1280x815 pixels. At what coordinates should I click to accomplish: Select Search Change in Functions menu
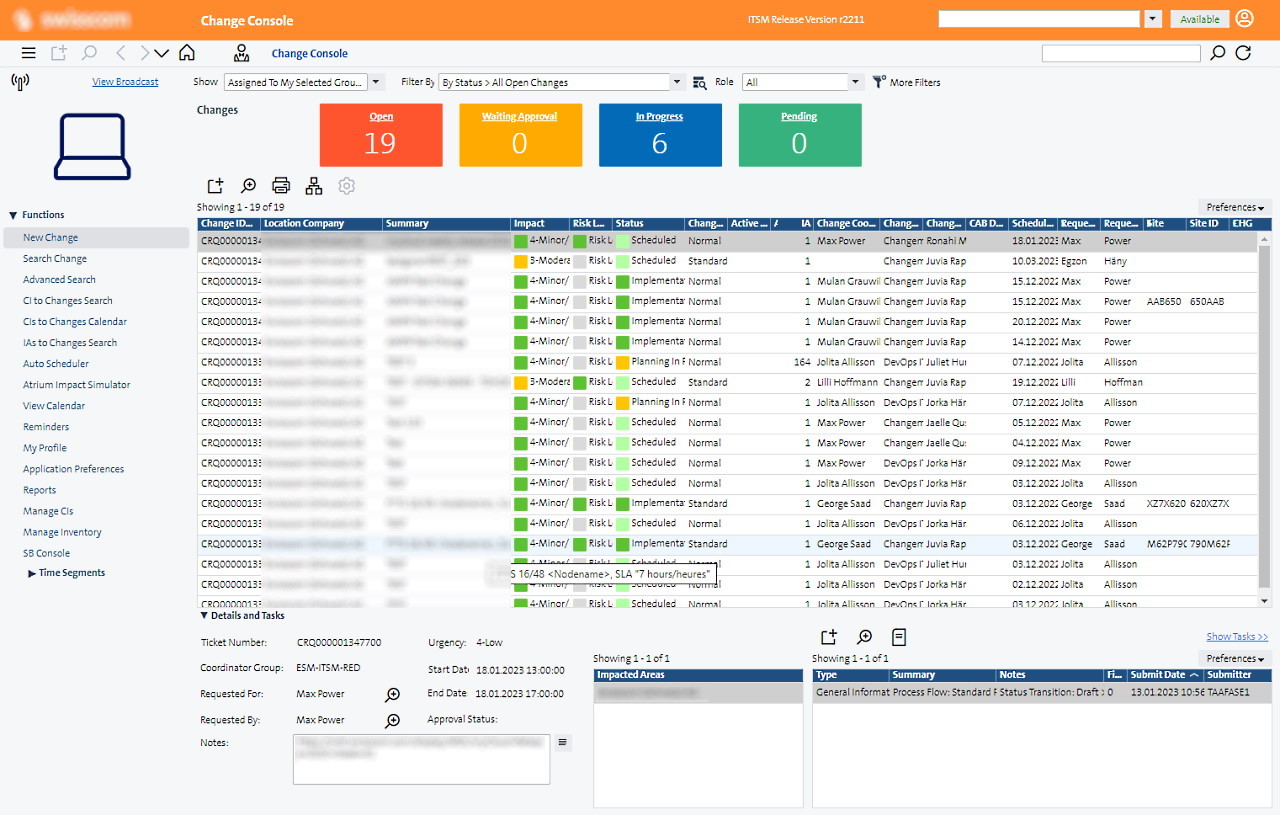[55, 259]
